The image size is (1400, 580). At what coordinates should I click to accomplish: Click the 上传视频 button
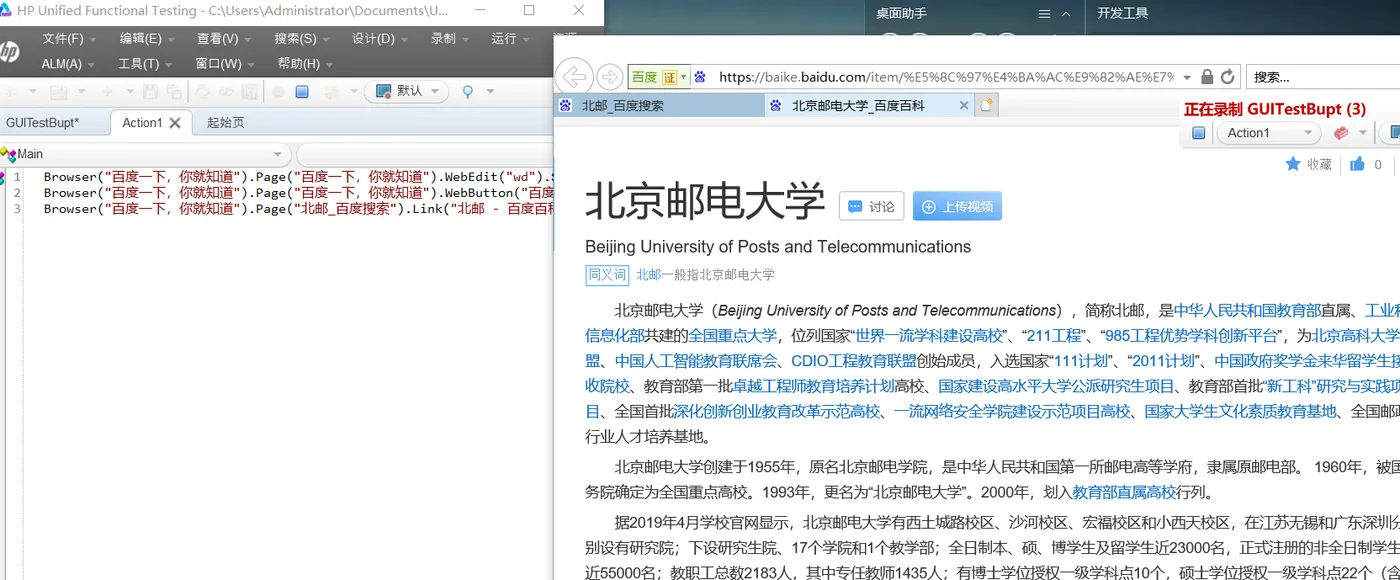click(957, 206)
